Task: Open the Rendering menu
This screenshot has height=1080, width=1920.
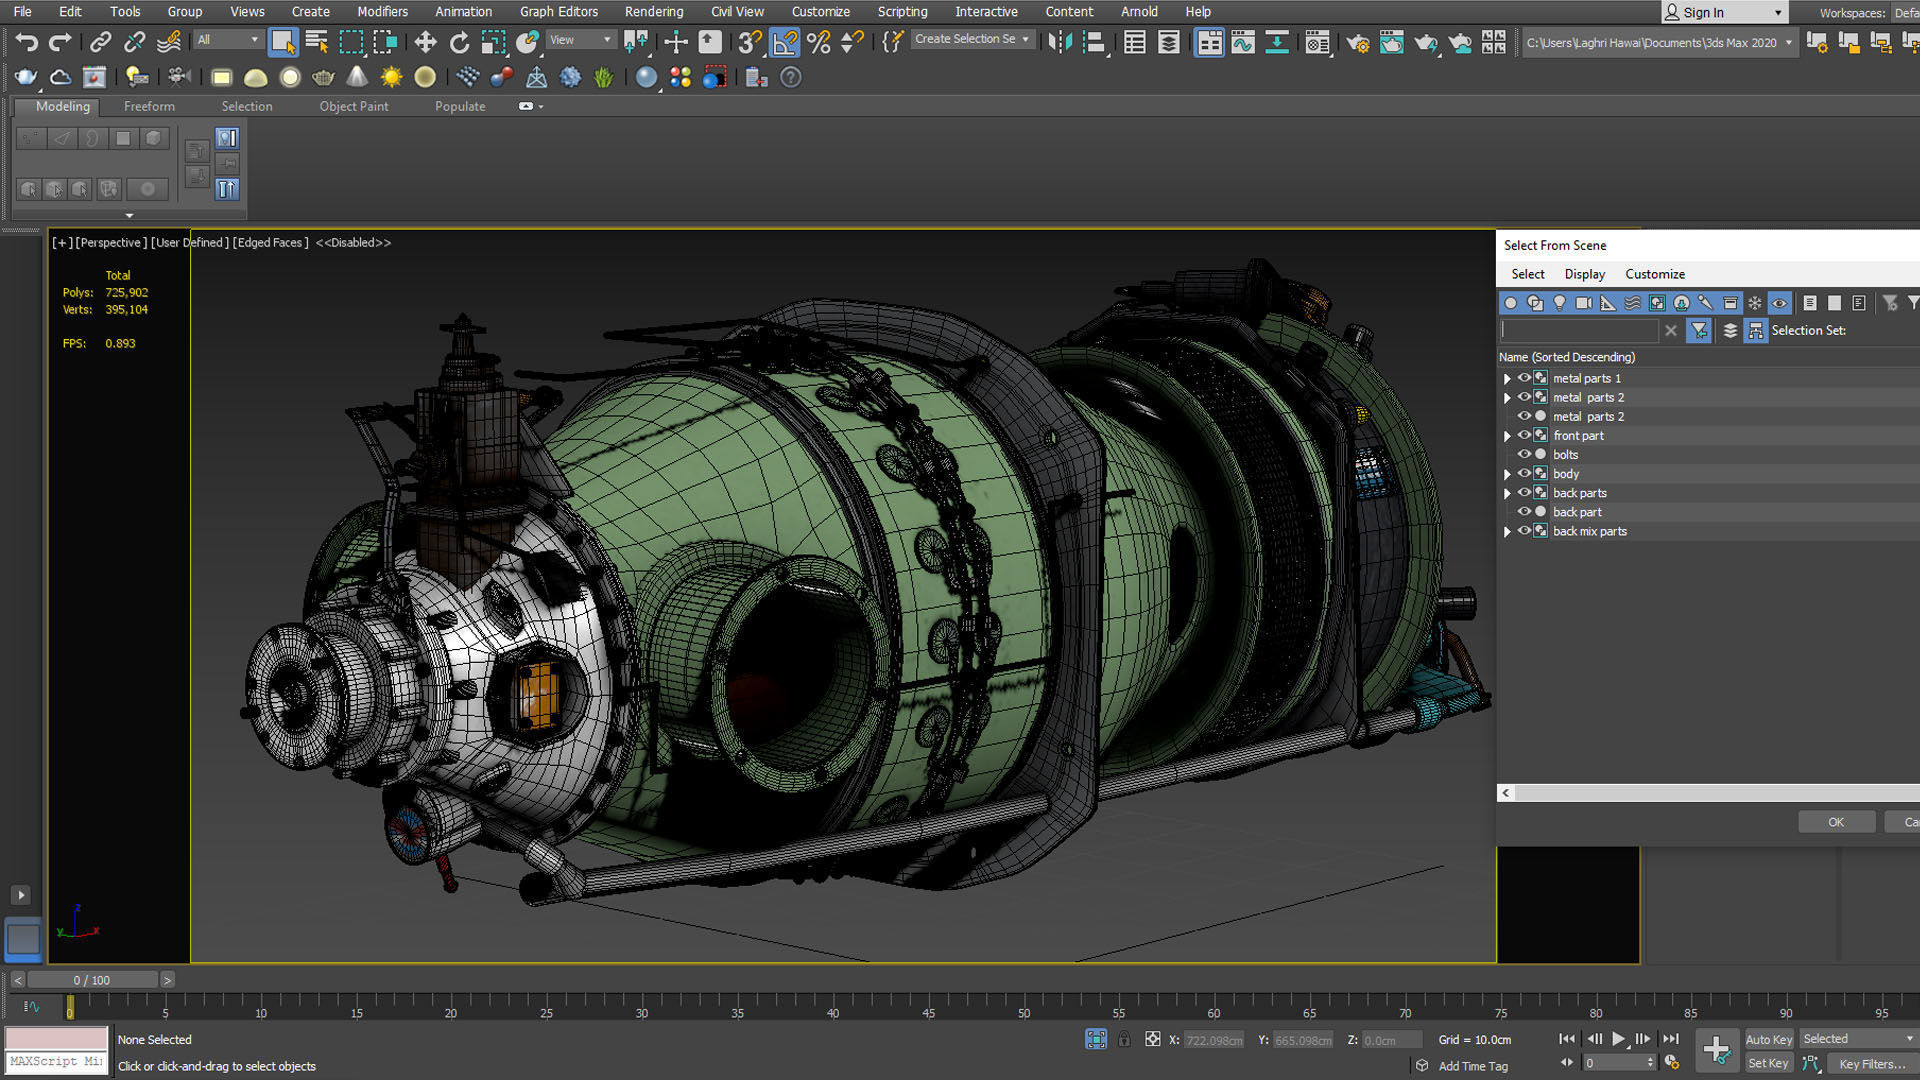Action: 653,12
